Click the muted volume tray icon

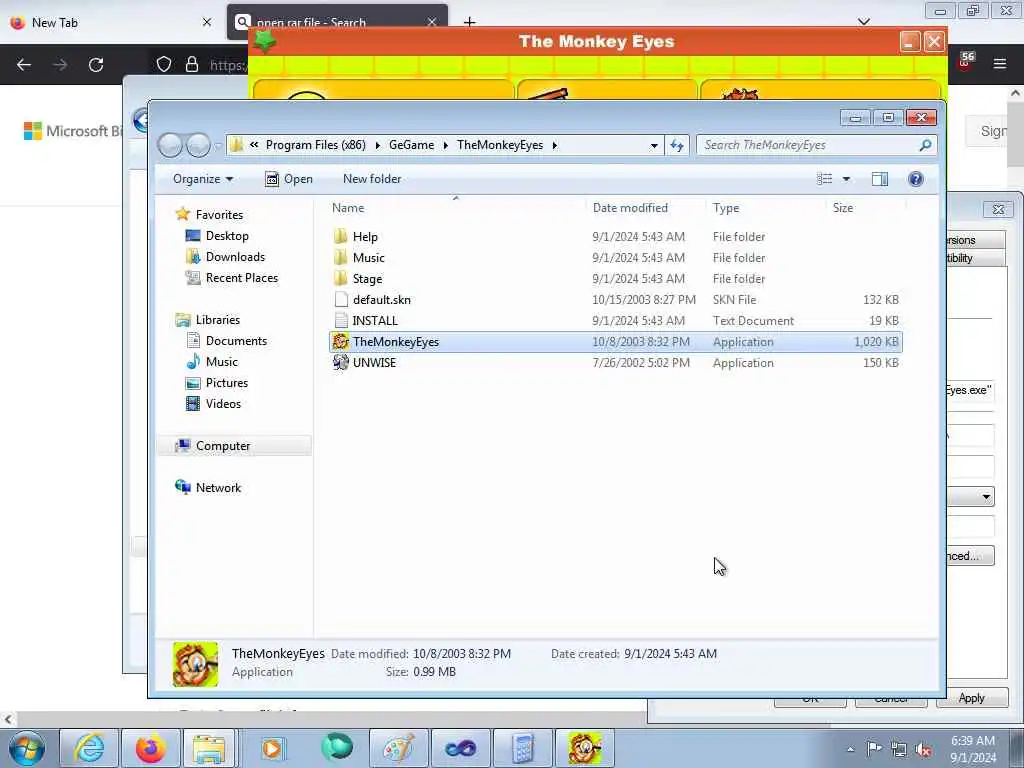[923, 749]
